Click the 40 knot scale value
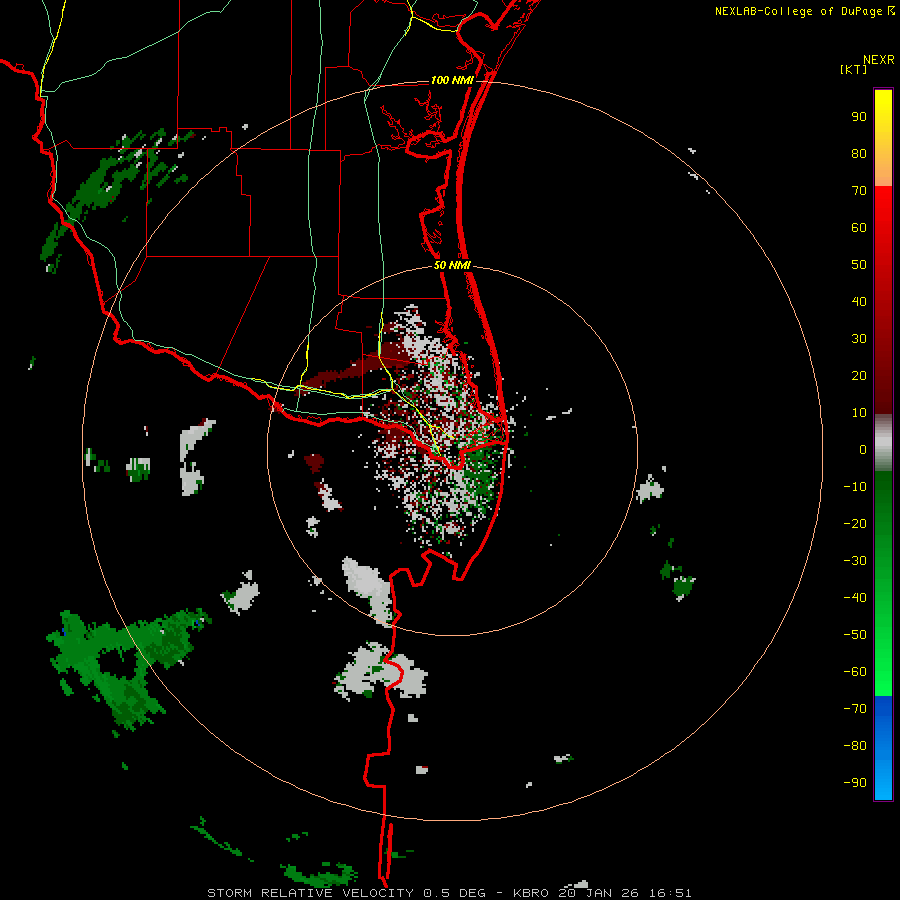Image resolution: width=900 pixels, height=900 pixels. click(x=859, y=302)
